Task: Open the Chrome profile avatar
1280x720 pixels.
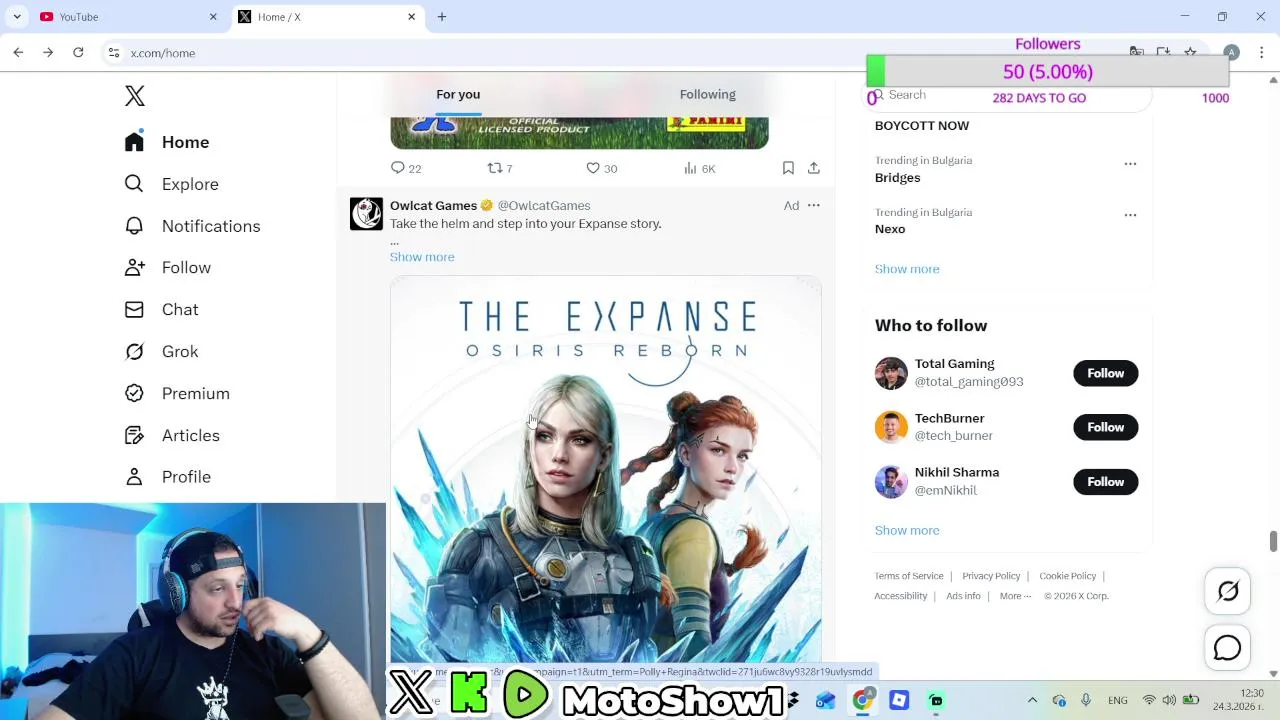Action: pyautogui.click(x=1232, y=52)
